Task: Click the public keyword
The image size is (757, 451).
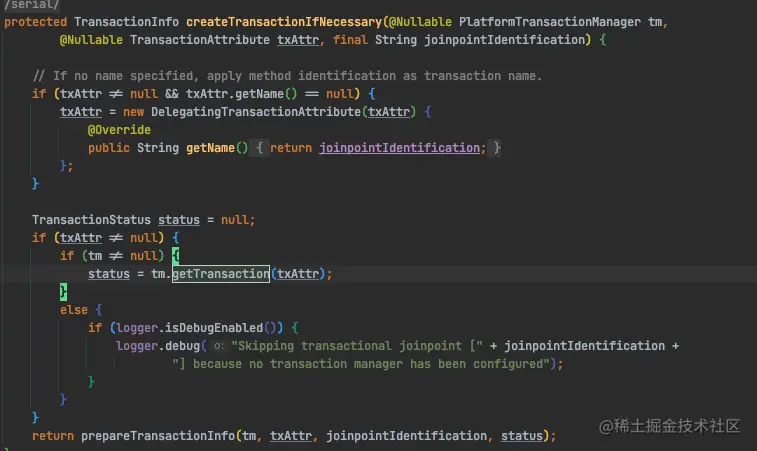Action: tap(109, 148)
